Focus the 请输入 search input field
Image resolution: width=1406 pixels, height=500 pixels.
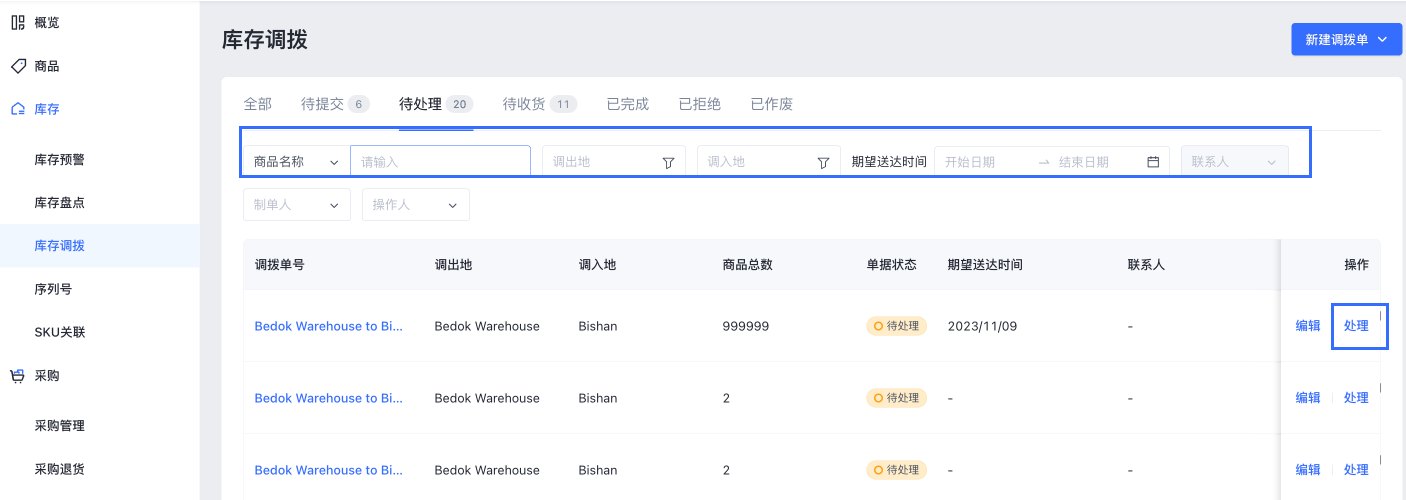pyautogui.click(x=440, y=161)
